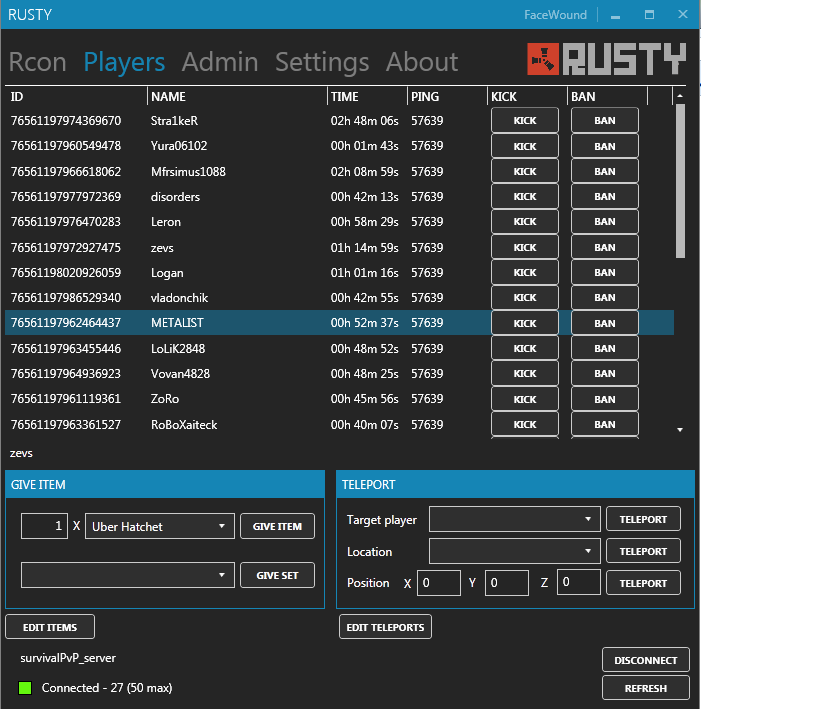Image resolution: width=816 pixels, height=709 pixels.
Task: Go to the Settings tab
Action: click(x=322, y=62)
